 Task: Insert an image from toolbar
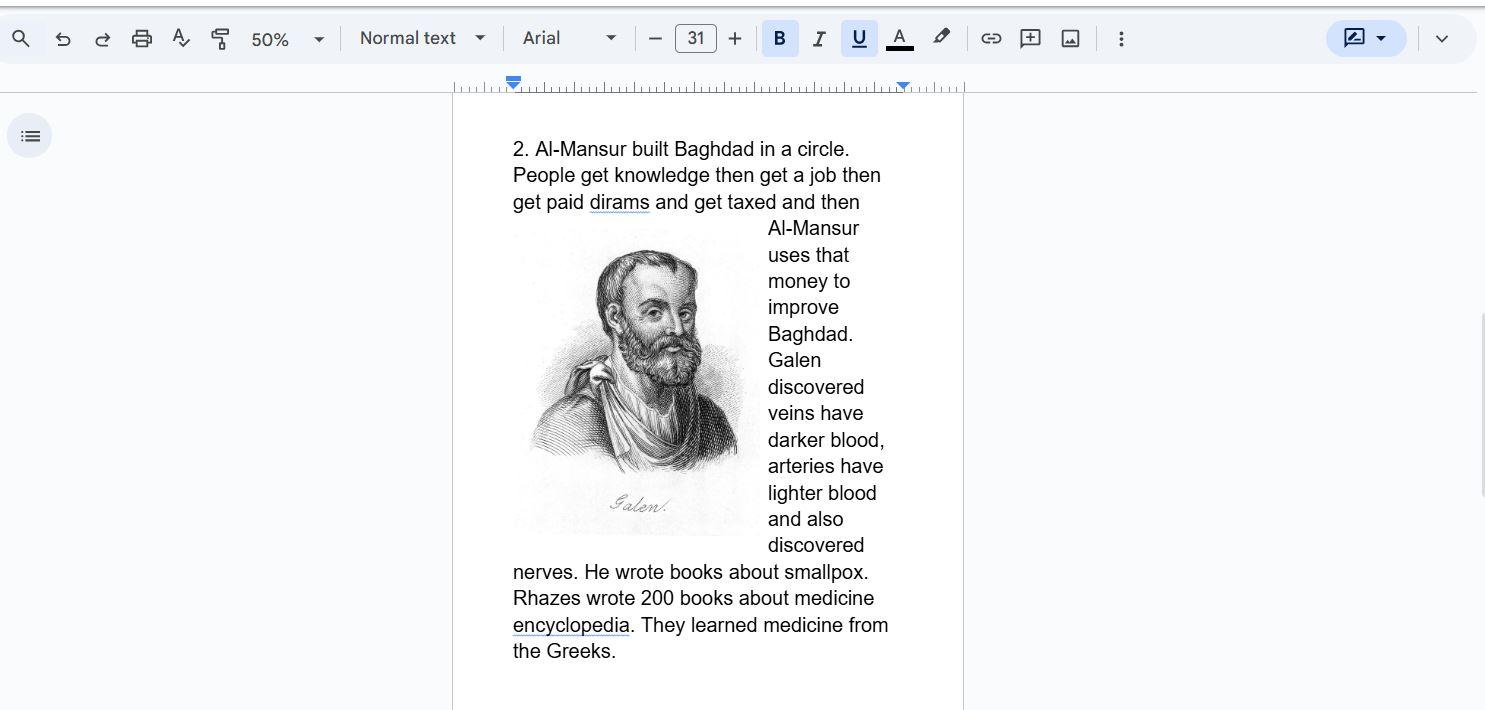tap(1070, 39)
